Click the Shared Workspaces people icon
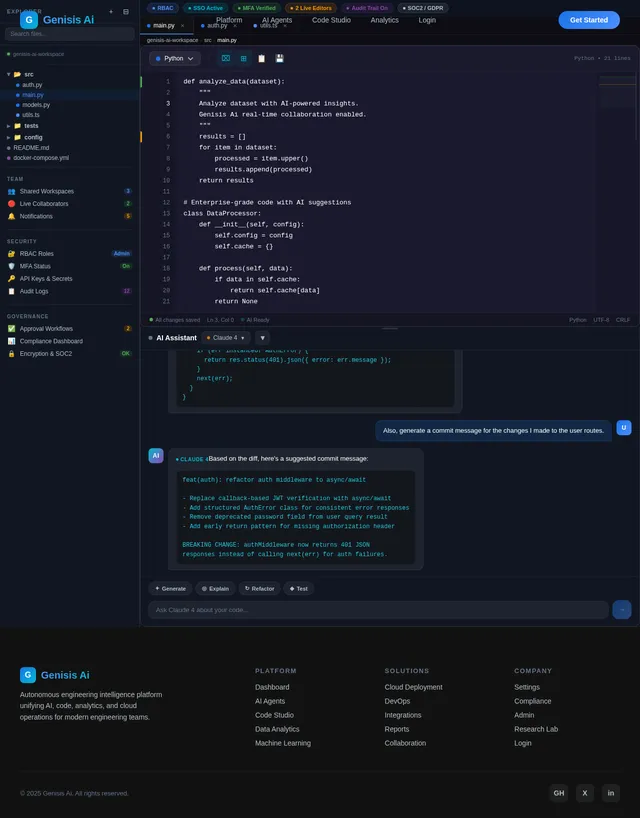The height and width of the screenshot is (818, 640). coord(11,191)
